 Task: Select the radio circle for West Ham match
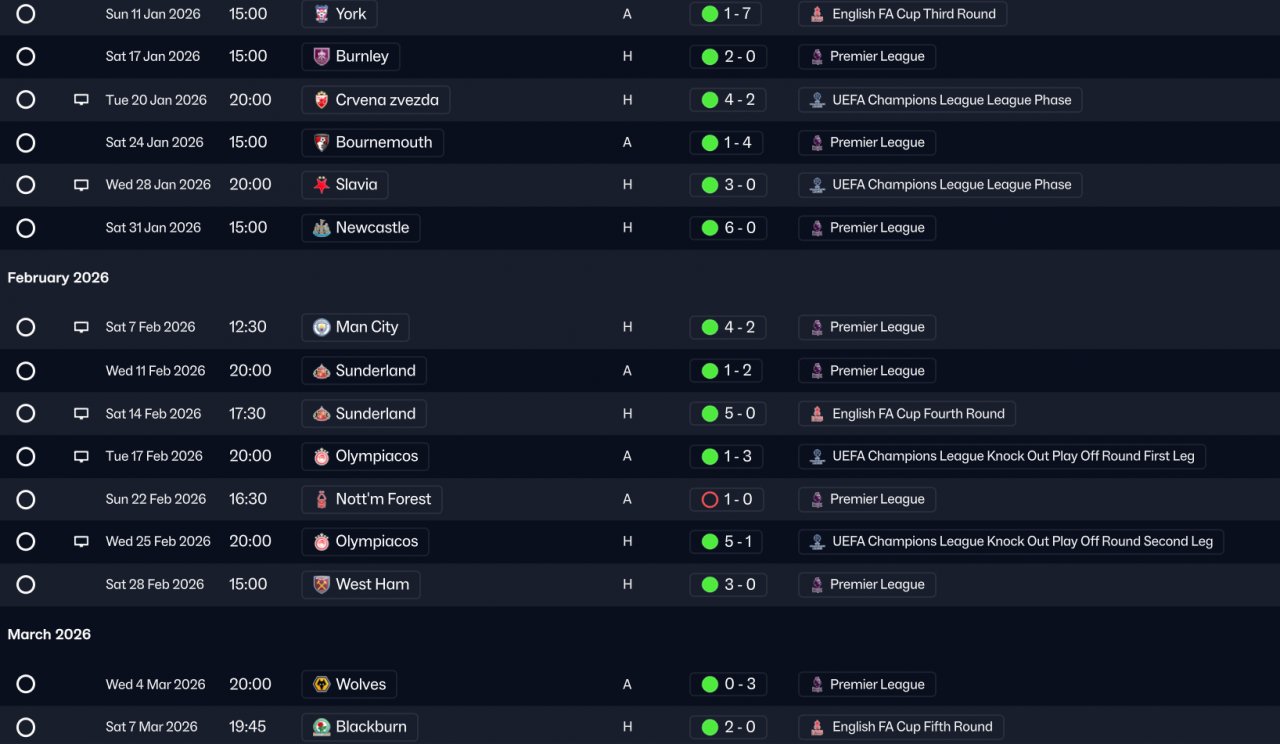pyautogui.click(x=26, y=584)
